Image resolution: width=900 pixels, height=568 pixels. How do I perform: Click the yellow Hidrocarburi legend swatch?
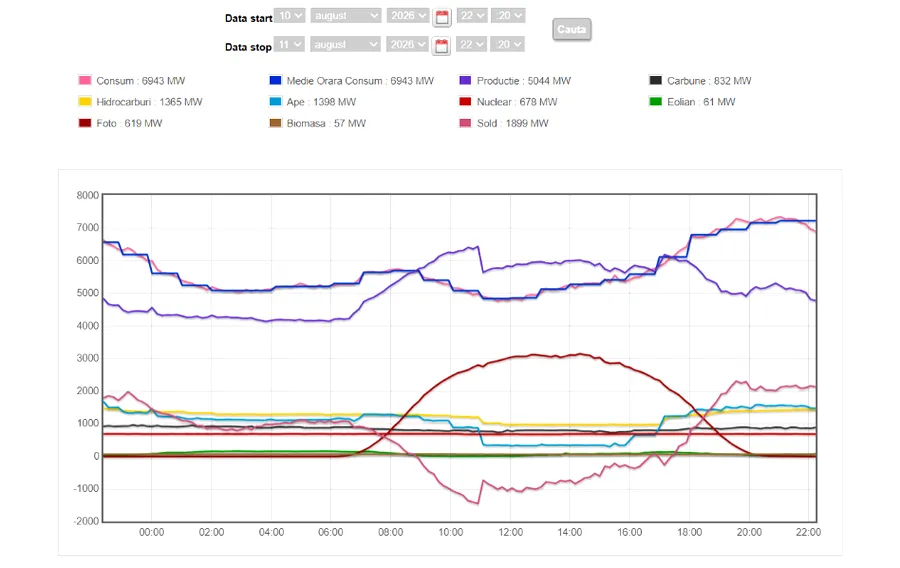click(85, 102)
